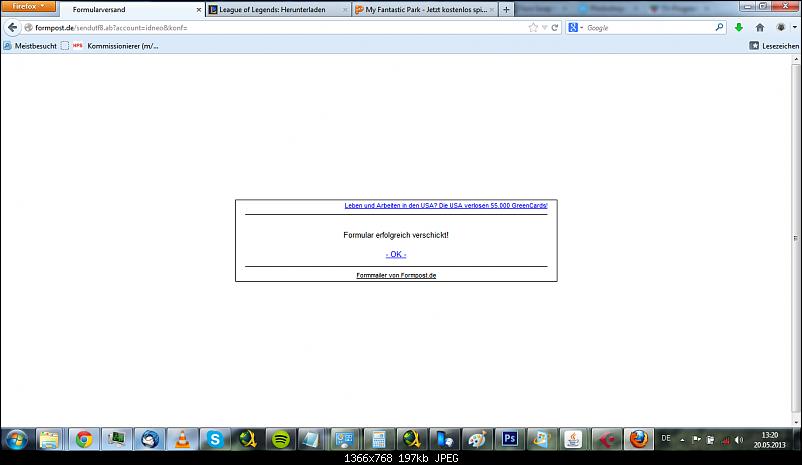Click the Formmailer von Formpost.de link
This screenshot has height=465, width=802.
point(396,275)
